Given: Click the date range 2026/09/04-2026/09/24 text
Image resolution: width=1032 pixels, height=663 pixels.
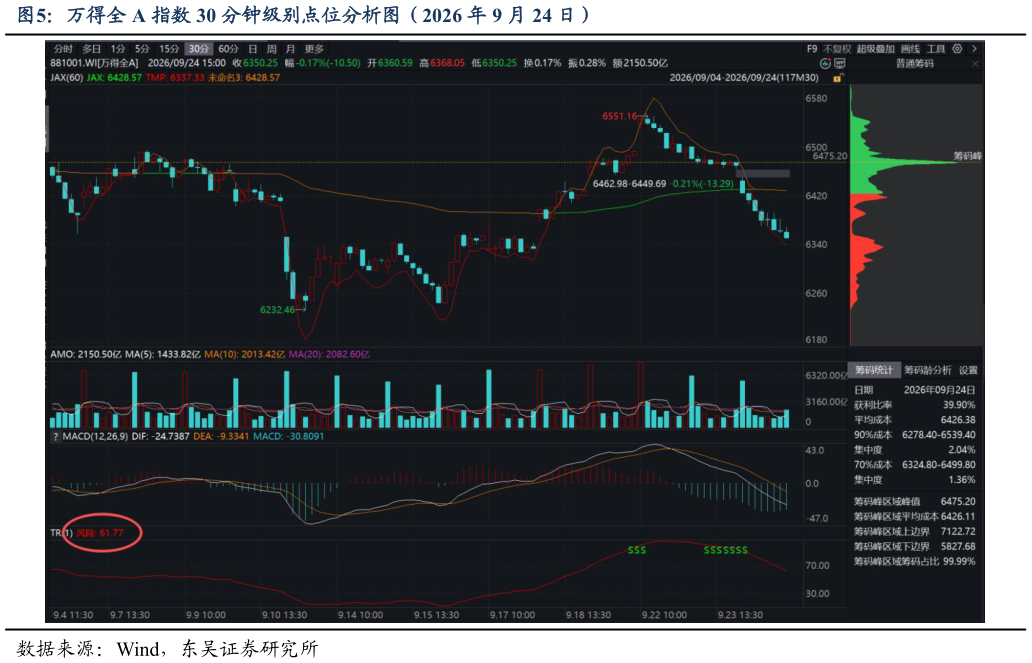Looking at the screenshot, I should point(744,78).
